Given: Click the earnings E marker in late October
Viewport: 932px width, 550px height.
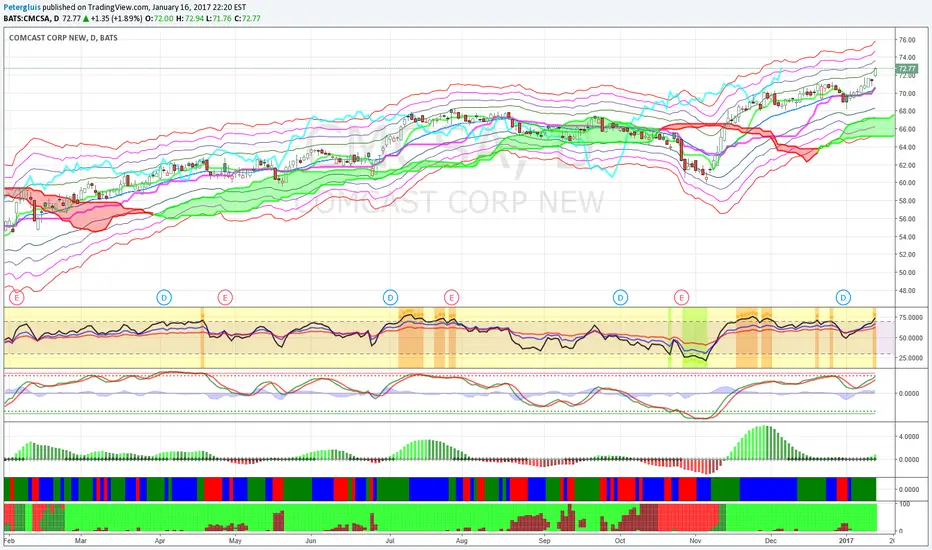Looking at the screenshot, I should 681,297.
